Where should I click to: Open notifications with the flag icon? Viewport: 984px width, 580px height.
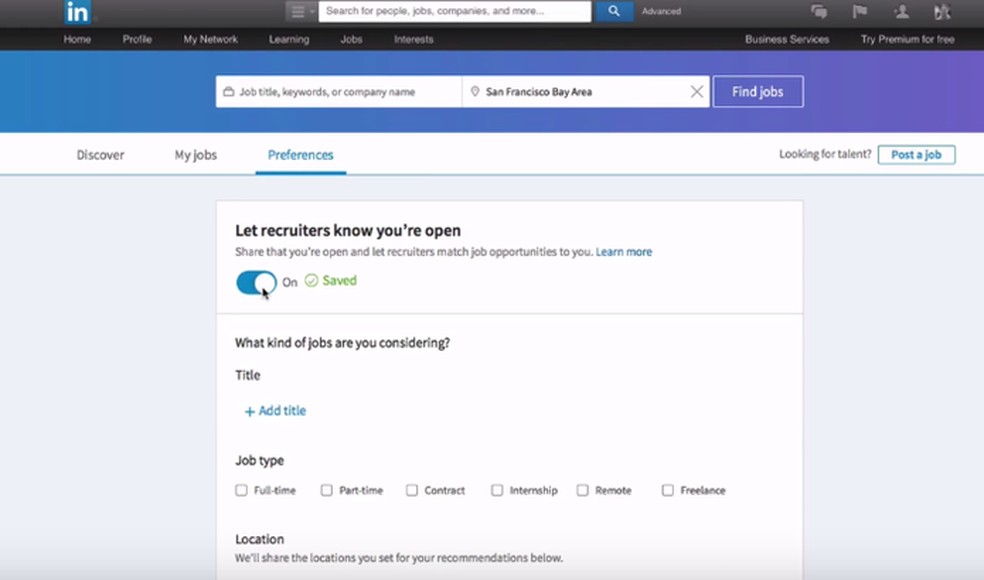(x=860, y=10)
